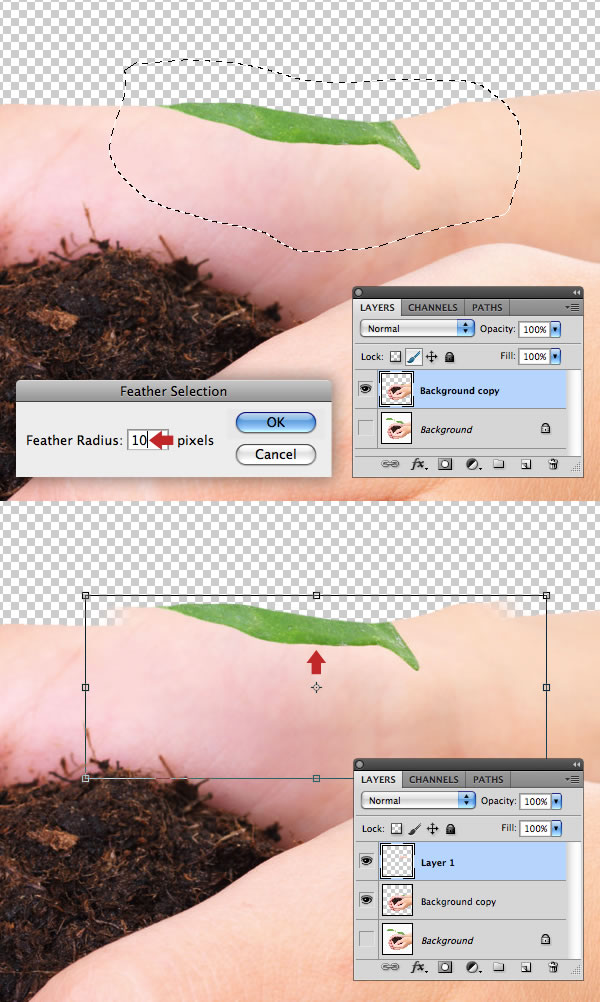Open Channels tab in the two-layer Layers panel
Screen dimensions: 600x1002
pyautogui.click(x=433, y=307)
